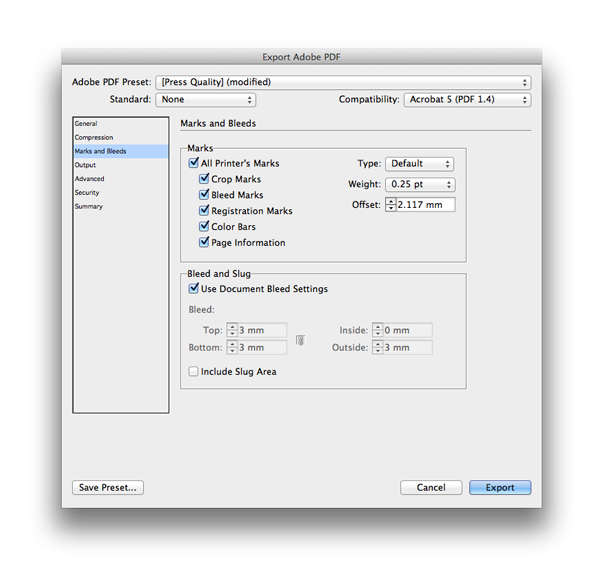Toggle Use Document Bleed Settings checkbox
Screen dimensions: 600x571
[x=194, y=288]
